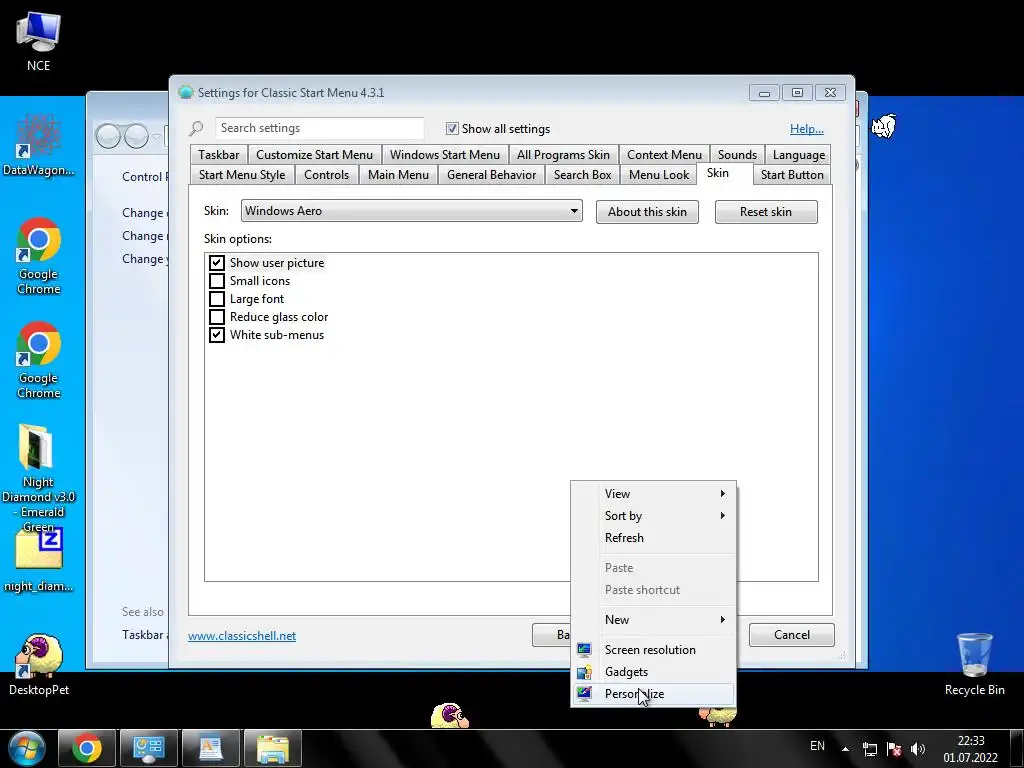Image resolution: width=1024 pixels, height=768 pixels.
Task: Click the About this skin button
Action: pos(647,212)
